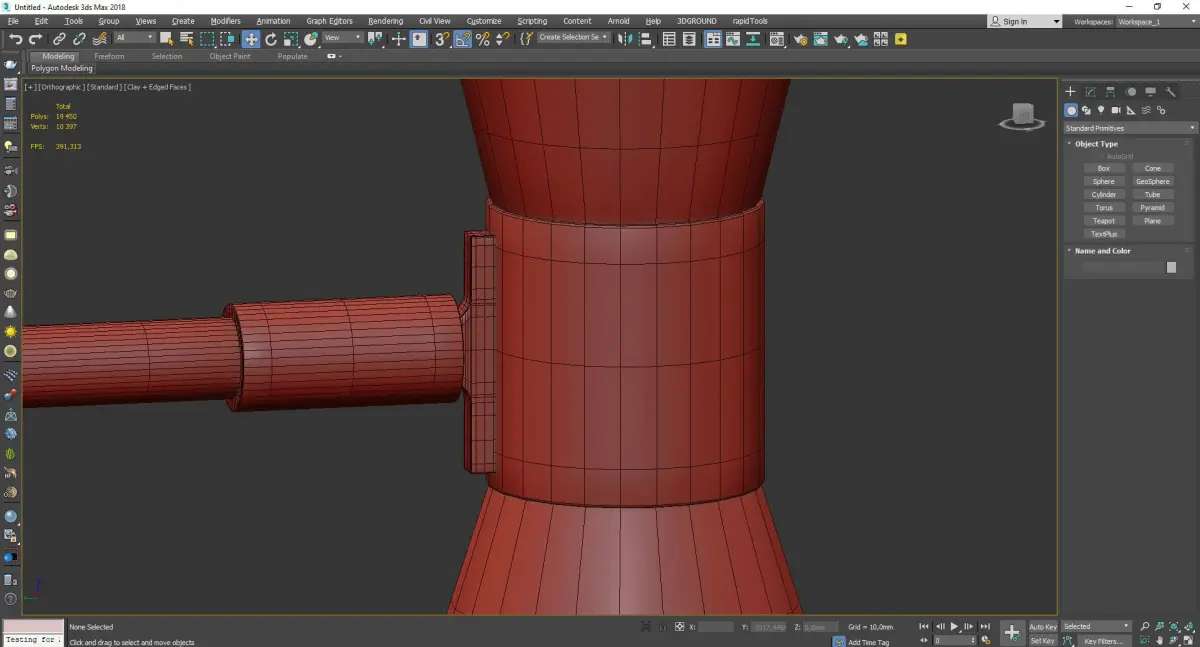Open Select by Name list icon
The height and width of the screenshot is (647, 1200).
pos(186,39)
